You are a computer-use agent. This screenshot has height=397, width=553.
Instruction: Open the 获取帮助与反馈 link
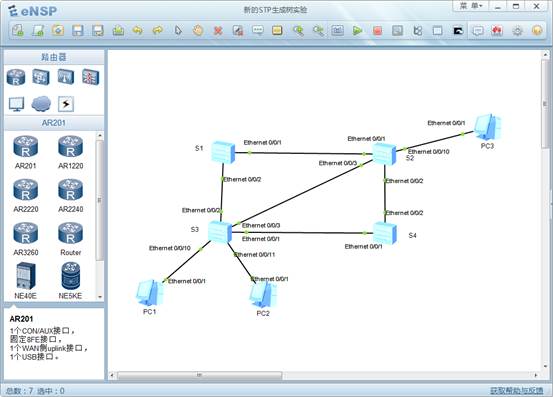[517, 391]
